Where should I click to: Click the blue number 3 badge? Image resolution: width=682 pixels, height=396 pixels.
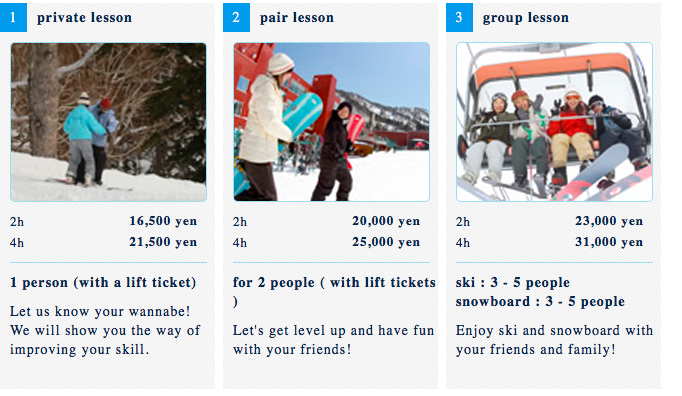coord(459,17)
